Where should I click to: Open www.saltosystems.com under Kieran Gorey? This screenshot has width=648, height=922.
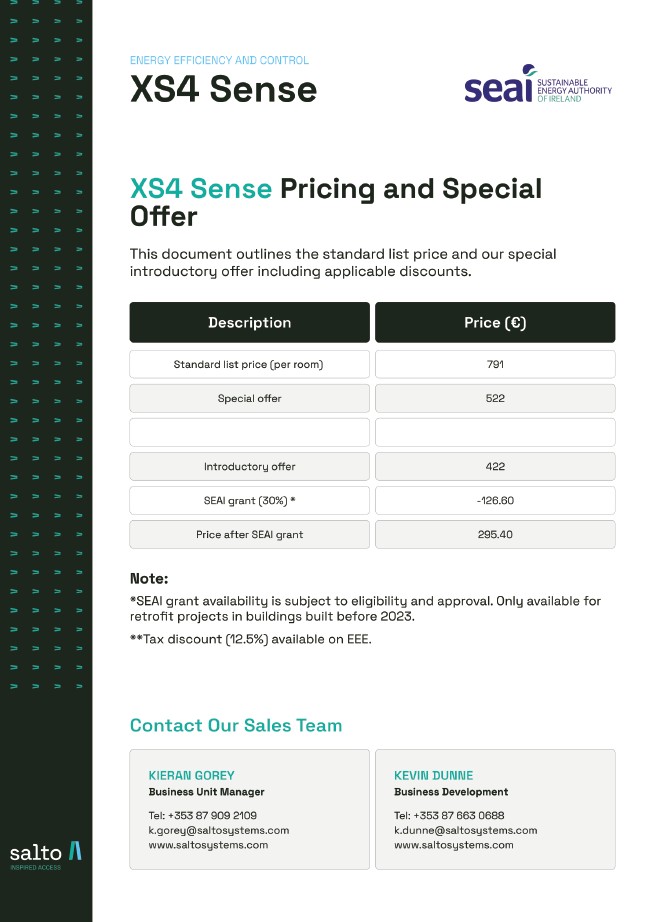[208, 845]
